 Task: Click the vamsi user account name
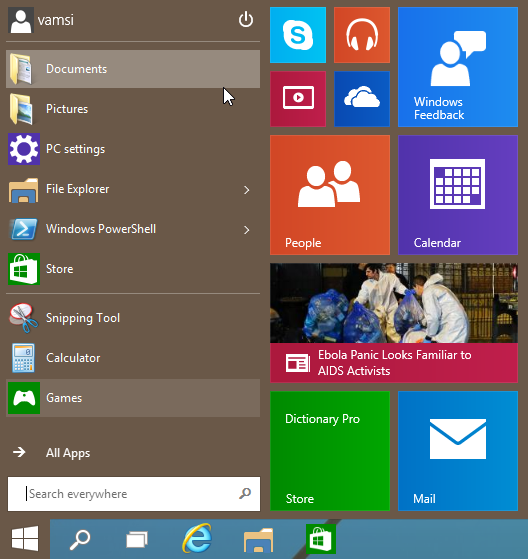point(56,20)
